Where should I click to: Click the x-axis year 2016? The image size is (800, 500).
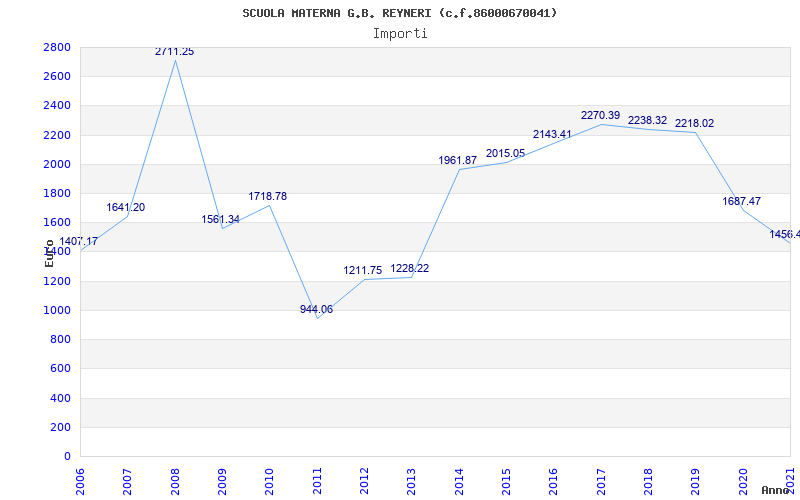point(554,482)
